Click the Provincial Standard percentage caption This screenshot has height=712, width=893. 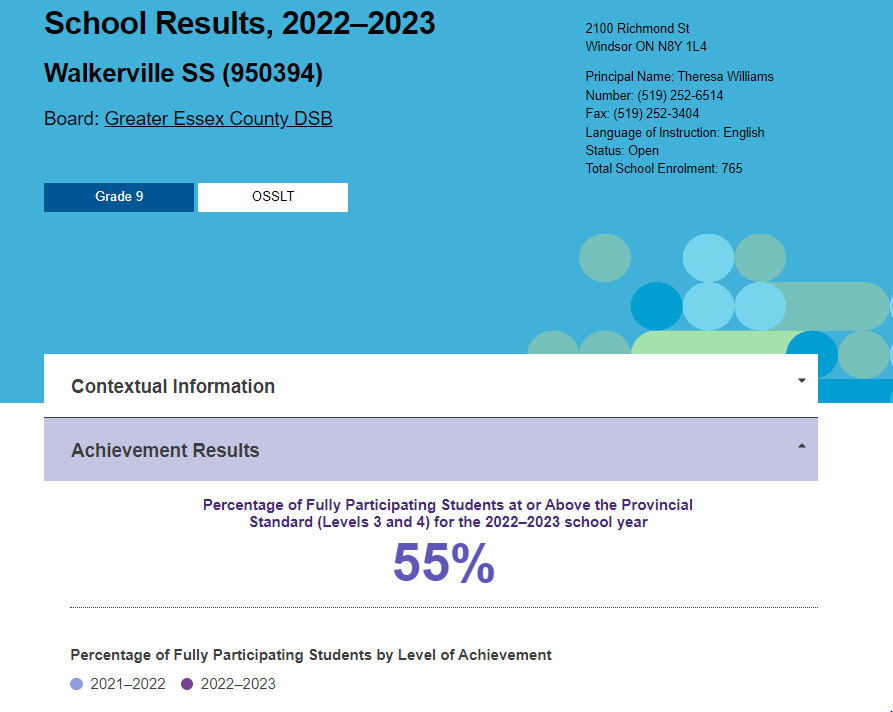pyautogui.click(x=448, y=513)
